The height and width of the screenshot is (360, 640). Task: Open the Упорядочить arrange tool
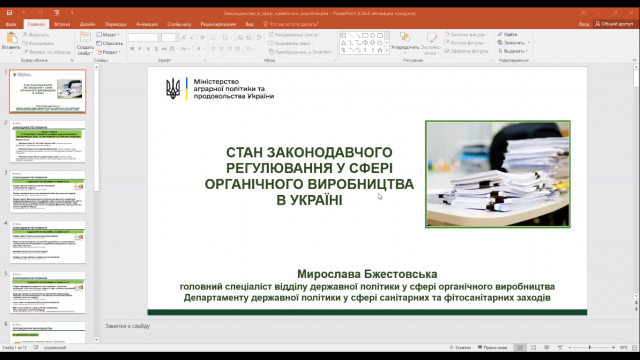405,42
